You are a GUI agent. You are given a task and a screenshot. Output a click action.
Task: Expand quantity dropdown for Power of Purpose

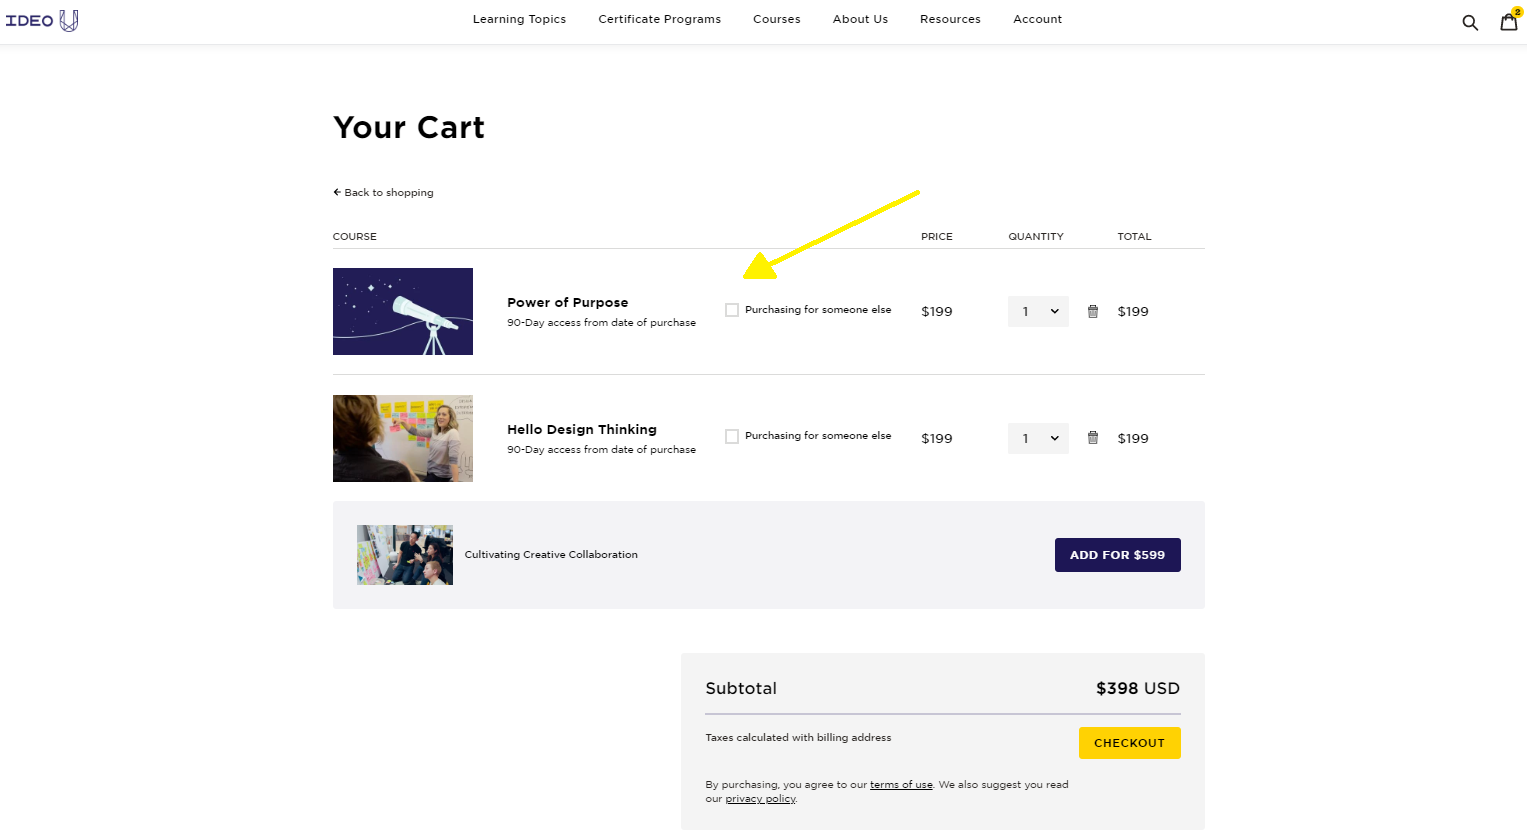point(1038,311)
